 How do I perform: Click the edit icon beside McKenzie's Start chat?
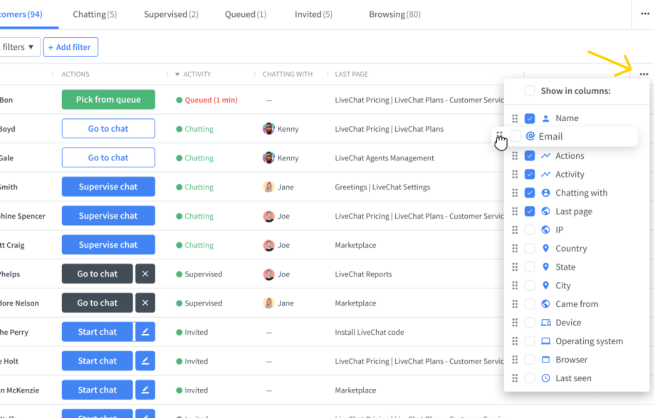tap(145, 390)
